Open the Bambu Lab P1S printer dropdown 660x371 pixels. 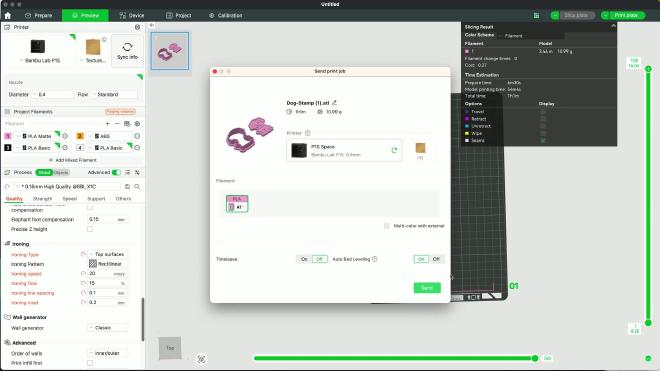pyautogui.click(x=39, y=51)
